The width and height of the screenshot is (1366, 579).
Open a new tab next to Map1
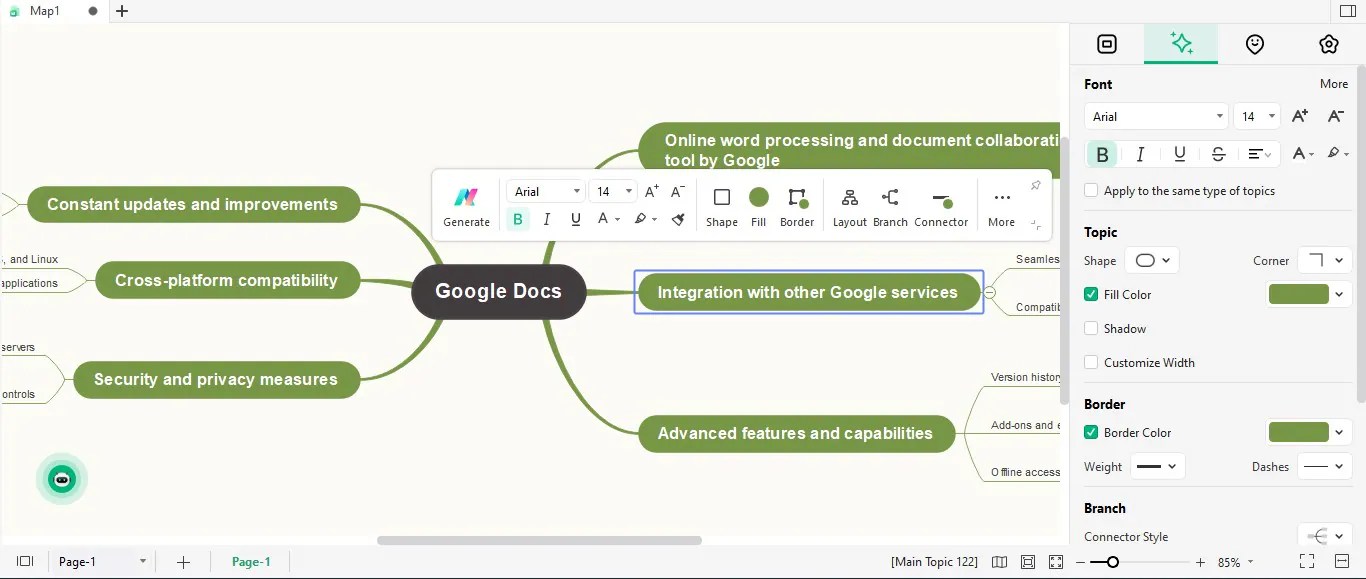122,11
